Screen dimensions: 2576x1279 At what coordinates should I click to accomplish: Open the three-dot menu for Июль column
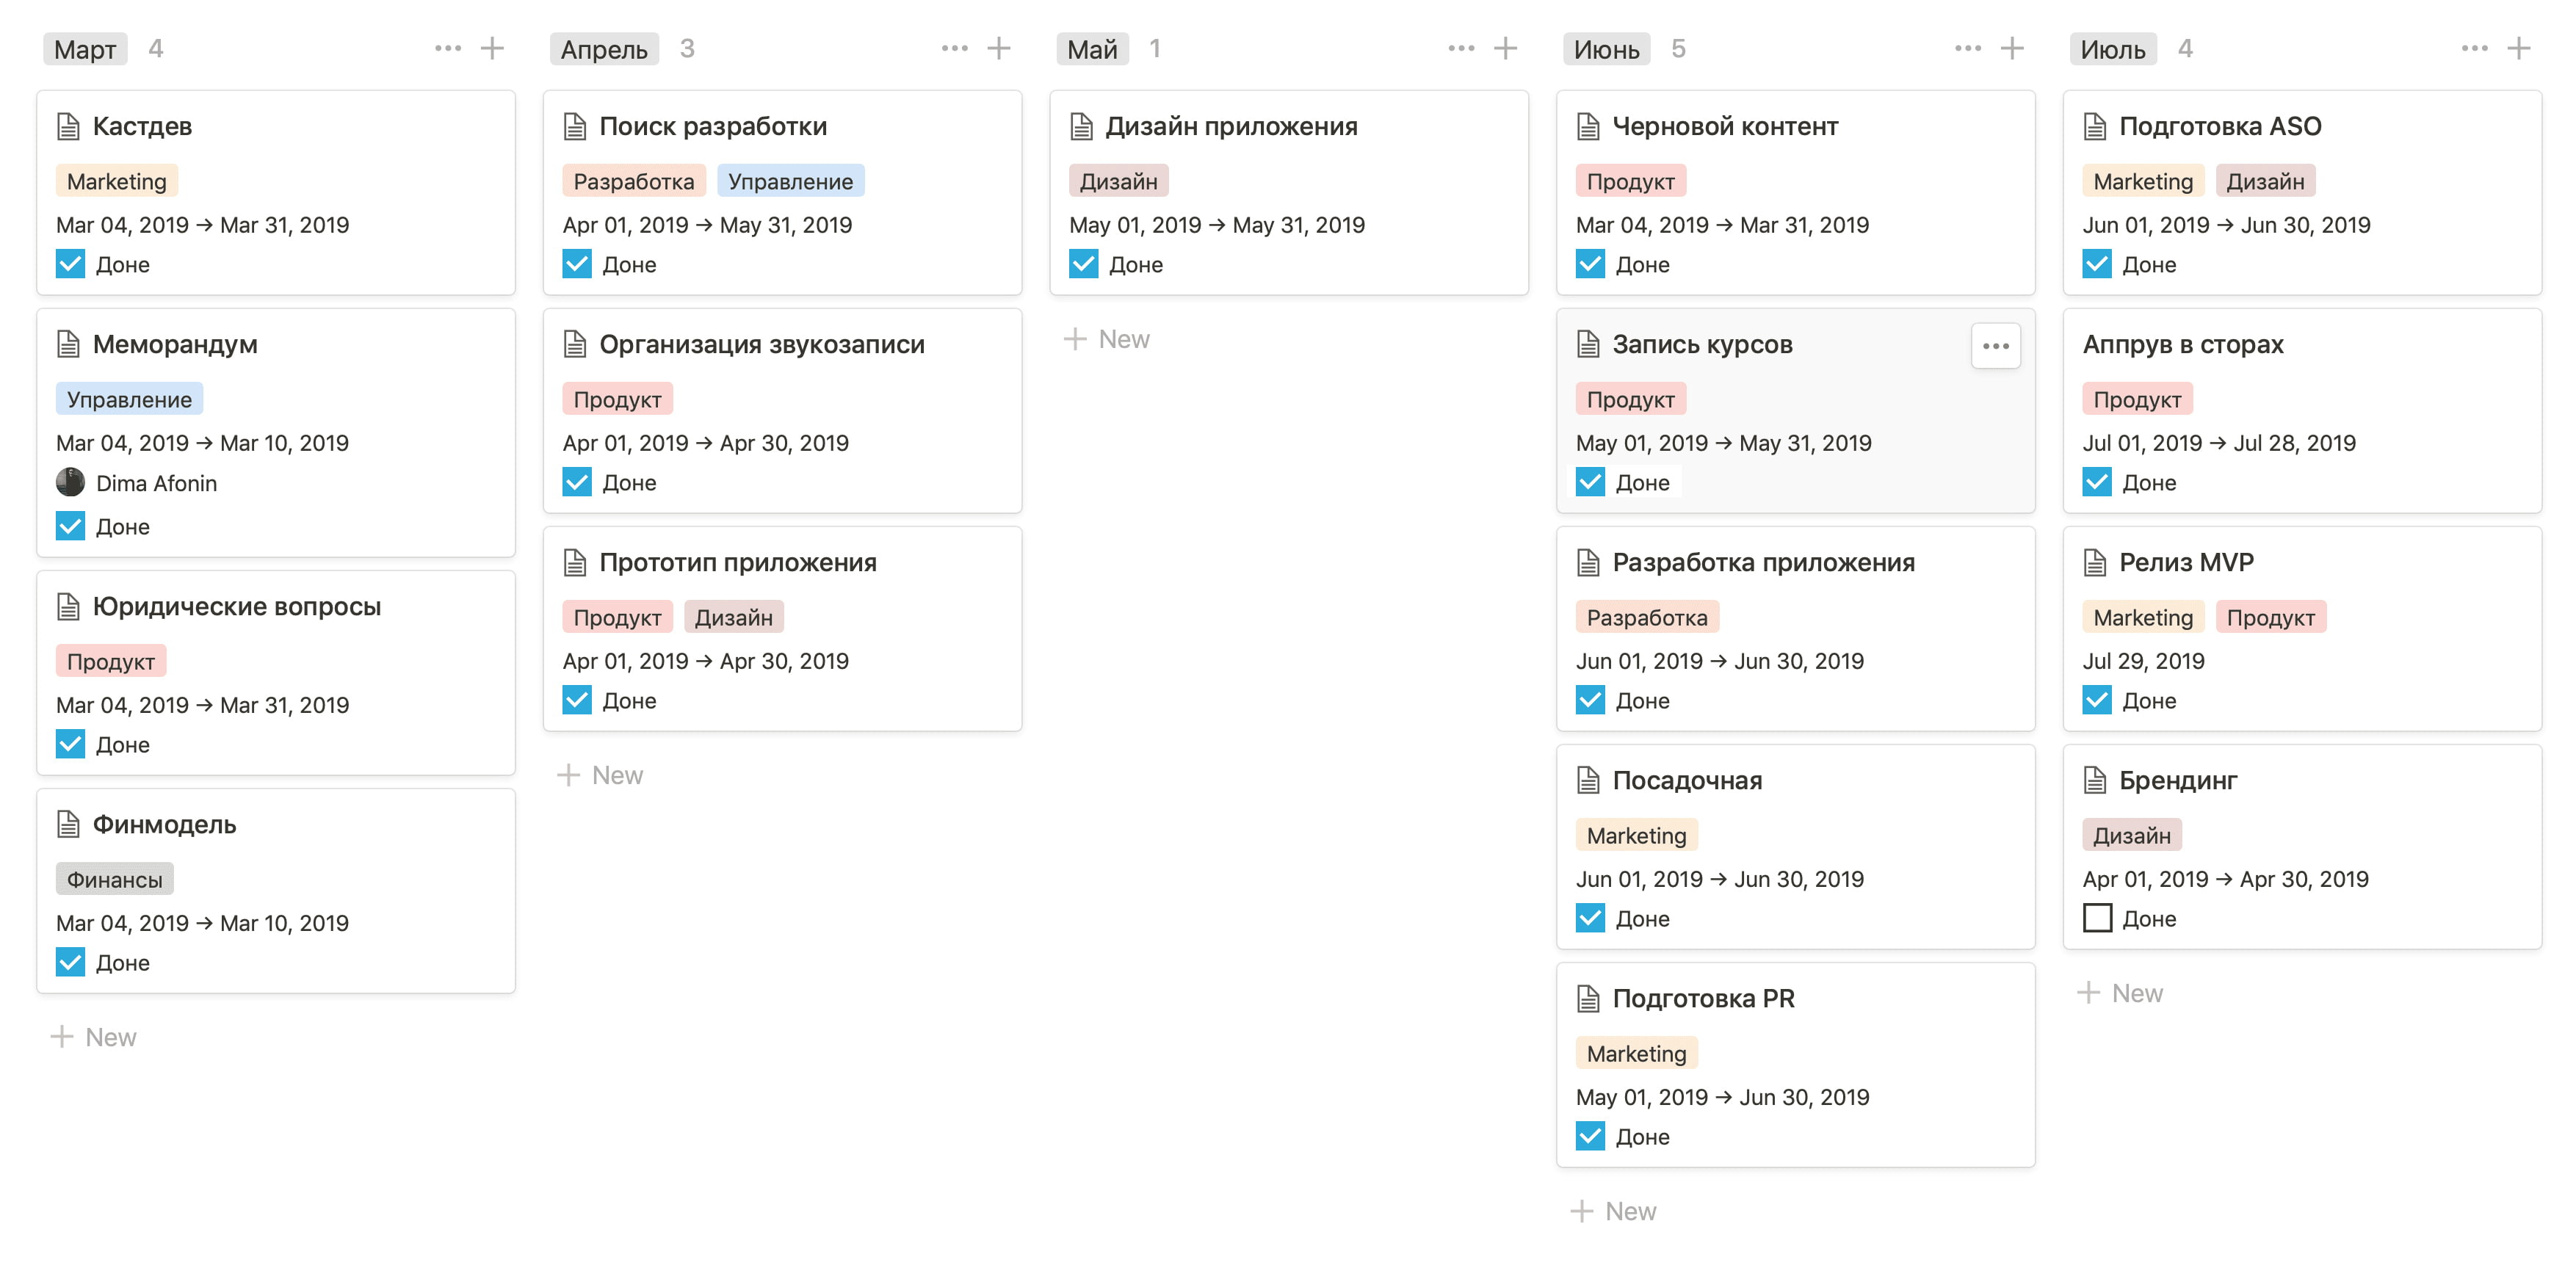coord(2474,48)
